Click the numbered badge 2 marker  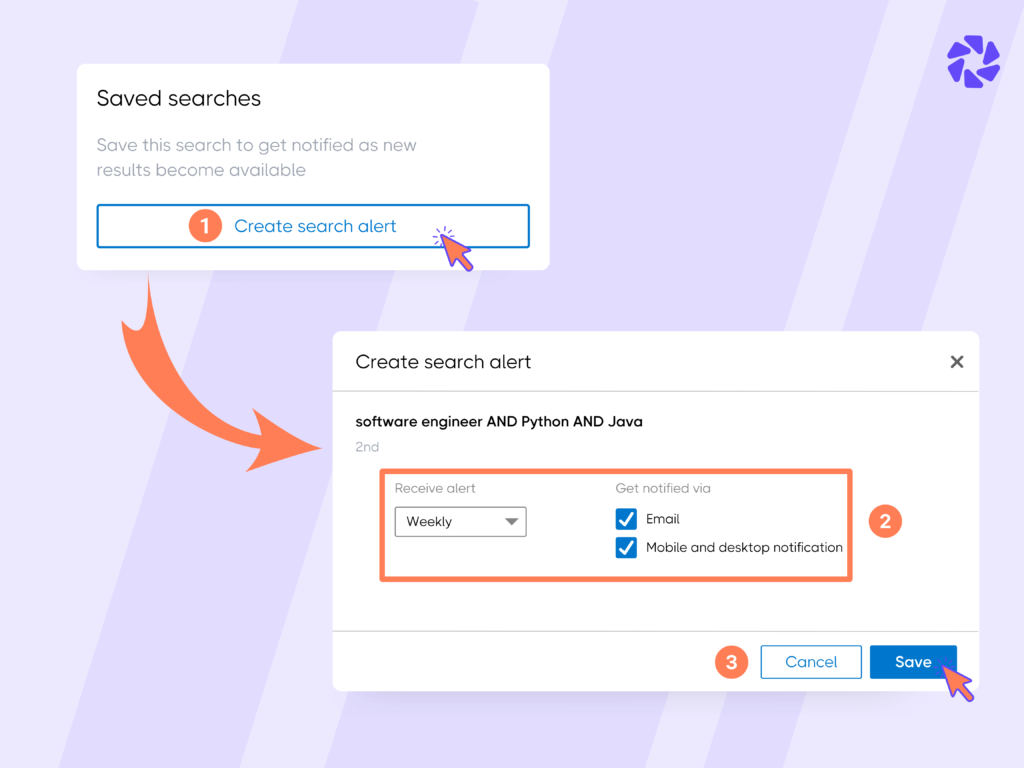[885, 521]
